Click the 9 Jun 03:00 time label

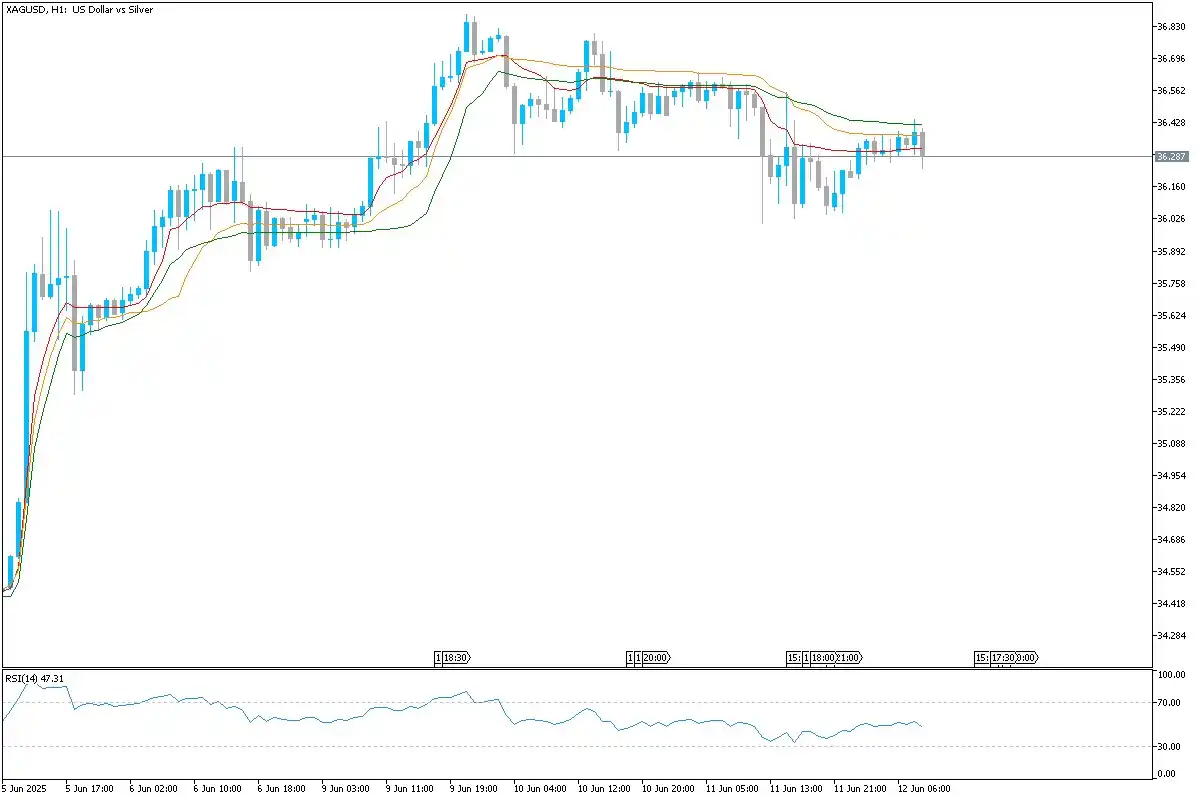pos(345,788)
